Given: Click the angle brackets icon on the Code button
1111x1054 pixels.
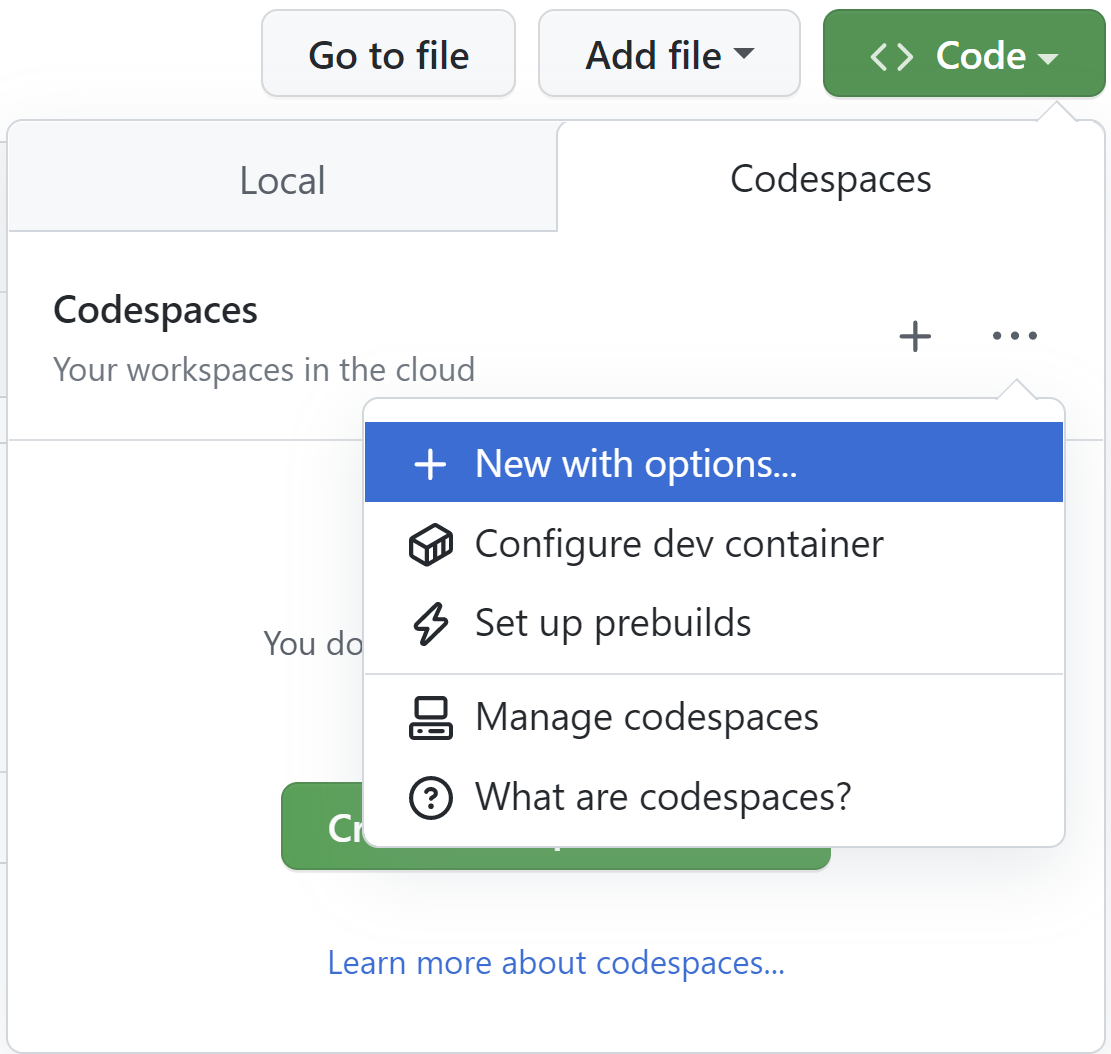Looking at the screenshot, I should (893, 56).
